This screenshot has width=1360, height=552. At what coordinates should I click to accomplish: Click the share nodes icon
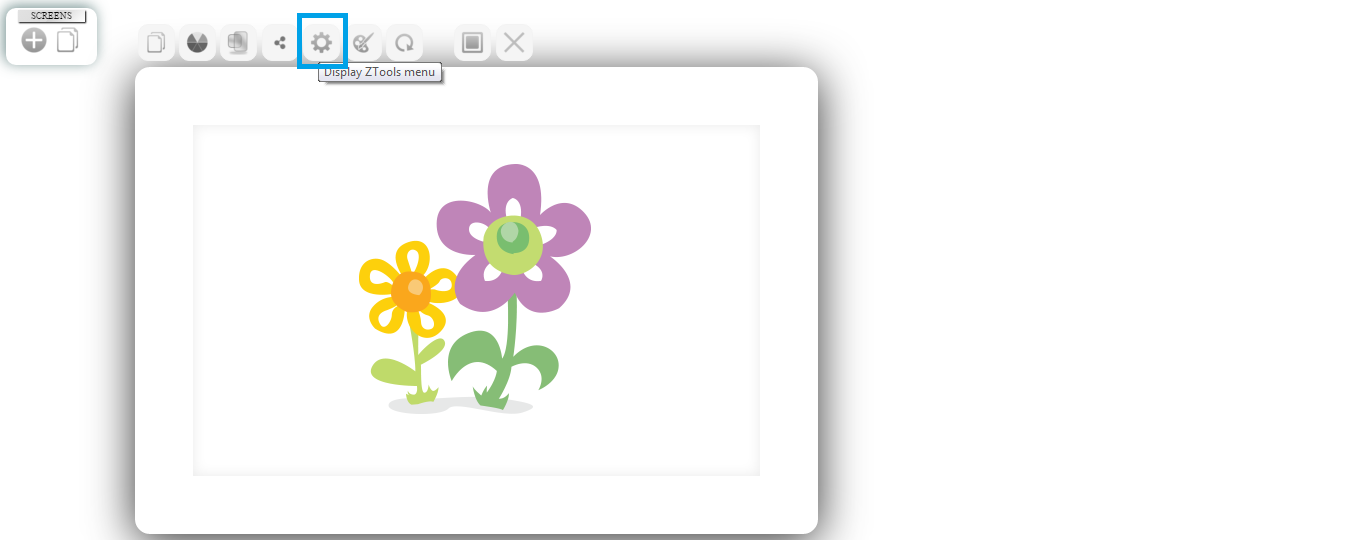tap(280, 43)
